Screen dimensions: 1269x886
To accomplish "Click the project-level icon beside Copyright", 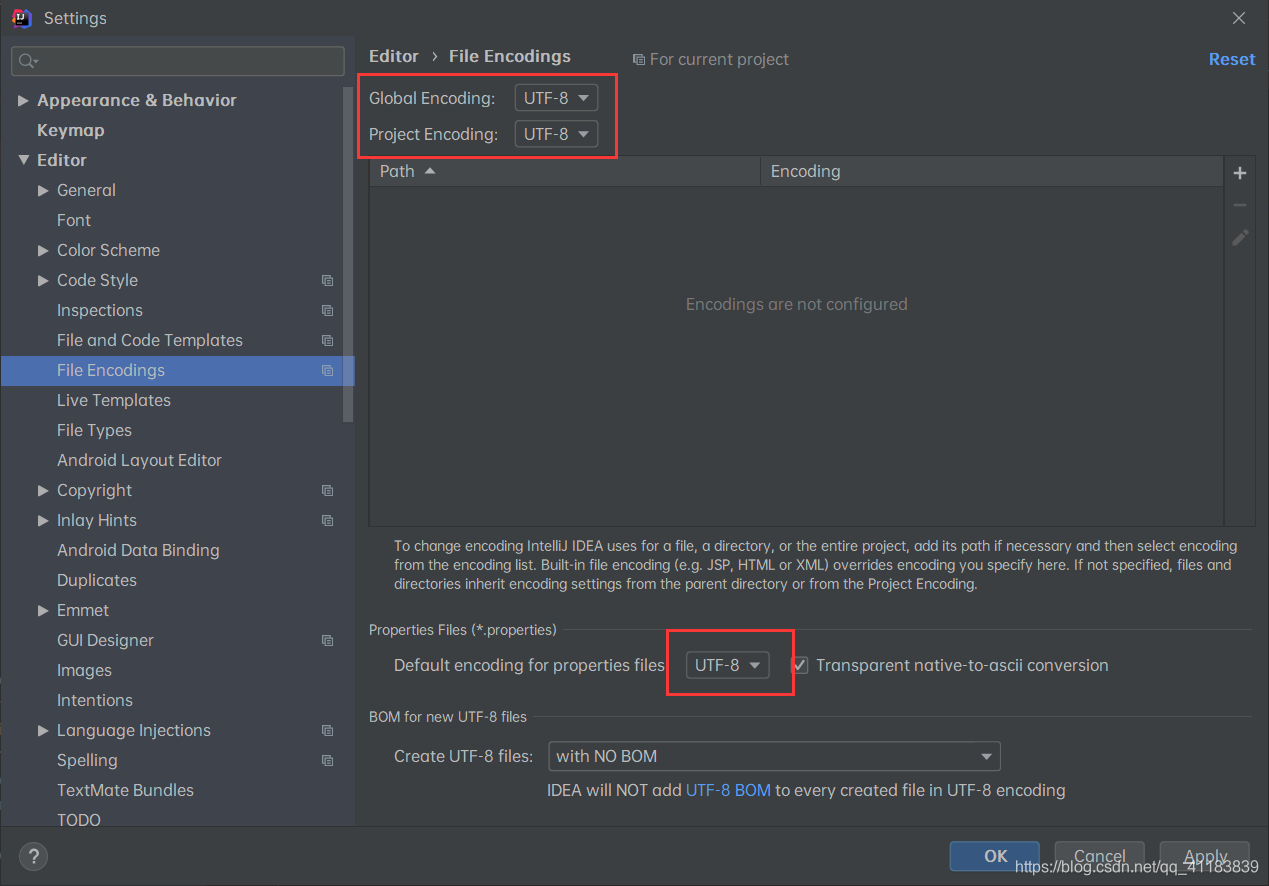I will click(327, 491).
